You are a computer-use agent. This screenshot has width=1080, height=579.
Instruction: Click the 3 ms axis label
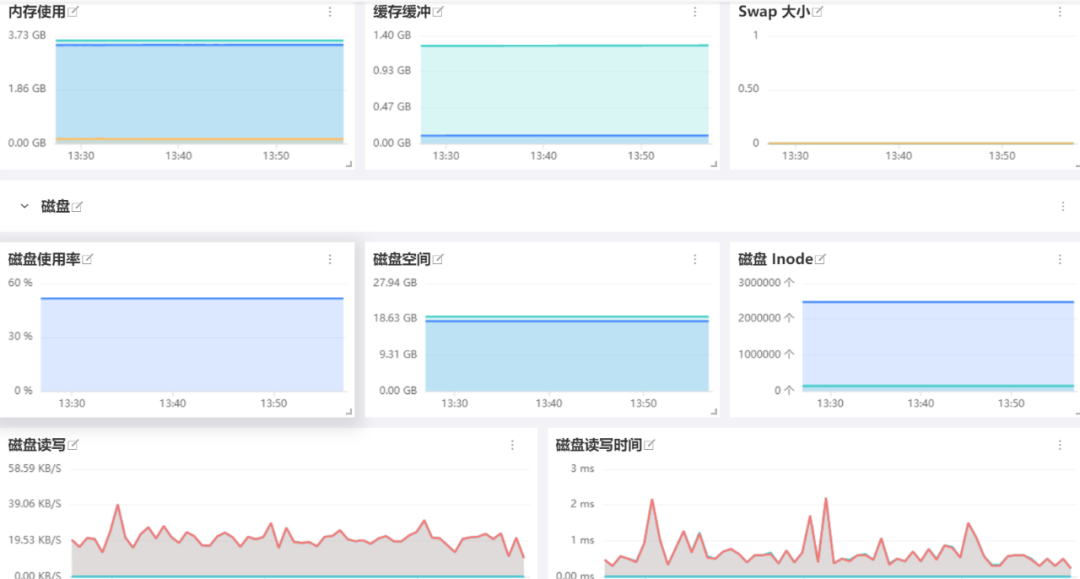pos(582,468)
